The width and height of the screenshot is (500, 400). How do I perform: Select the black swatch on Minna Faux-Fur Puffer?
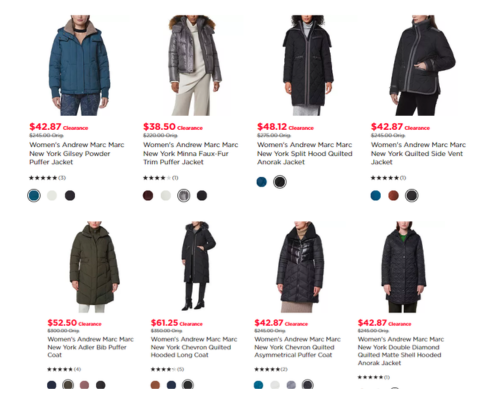[x=202, y=195]
